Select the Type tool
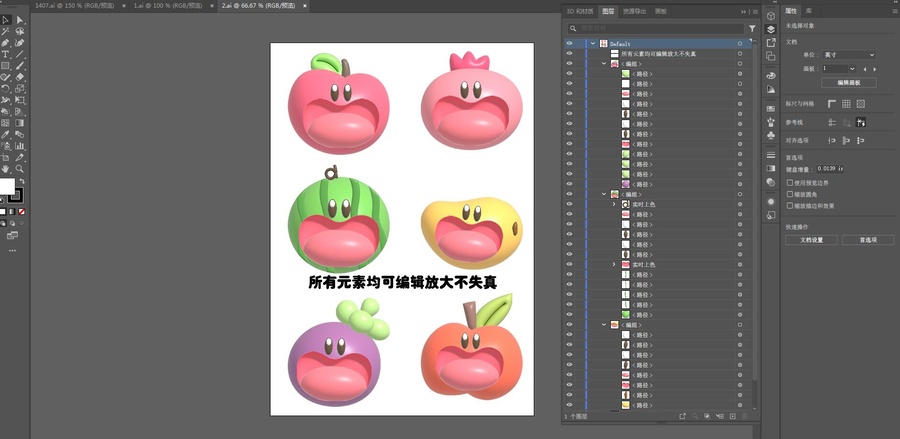 point(5,54)
